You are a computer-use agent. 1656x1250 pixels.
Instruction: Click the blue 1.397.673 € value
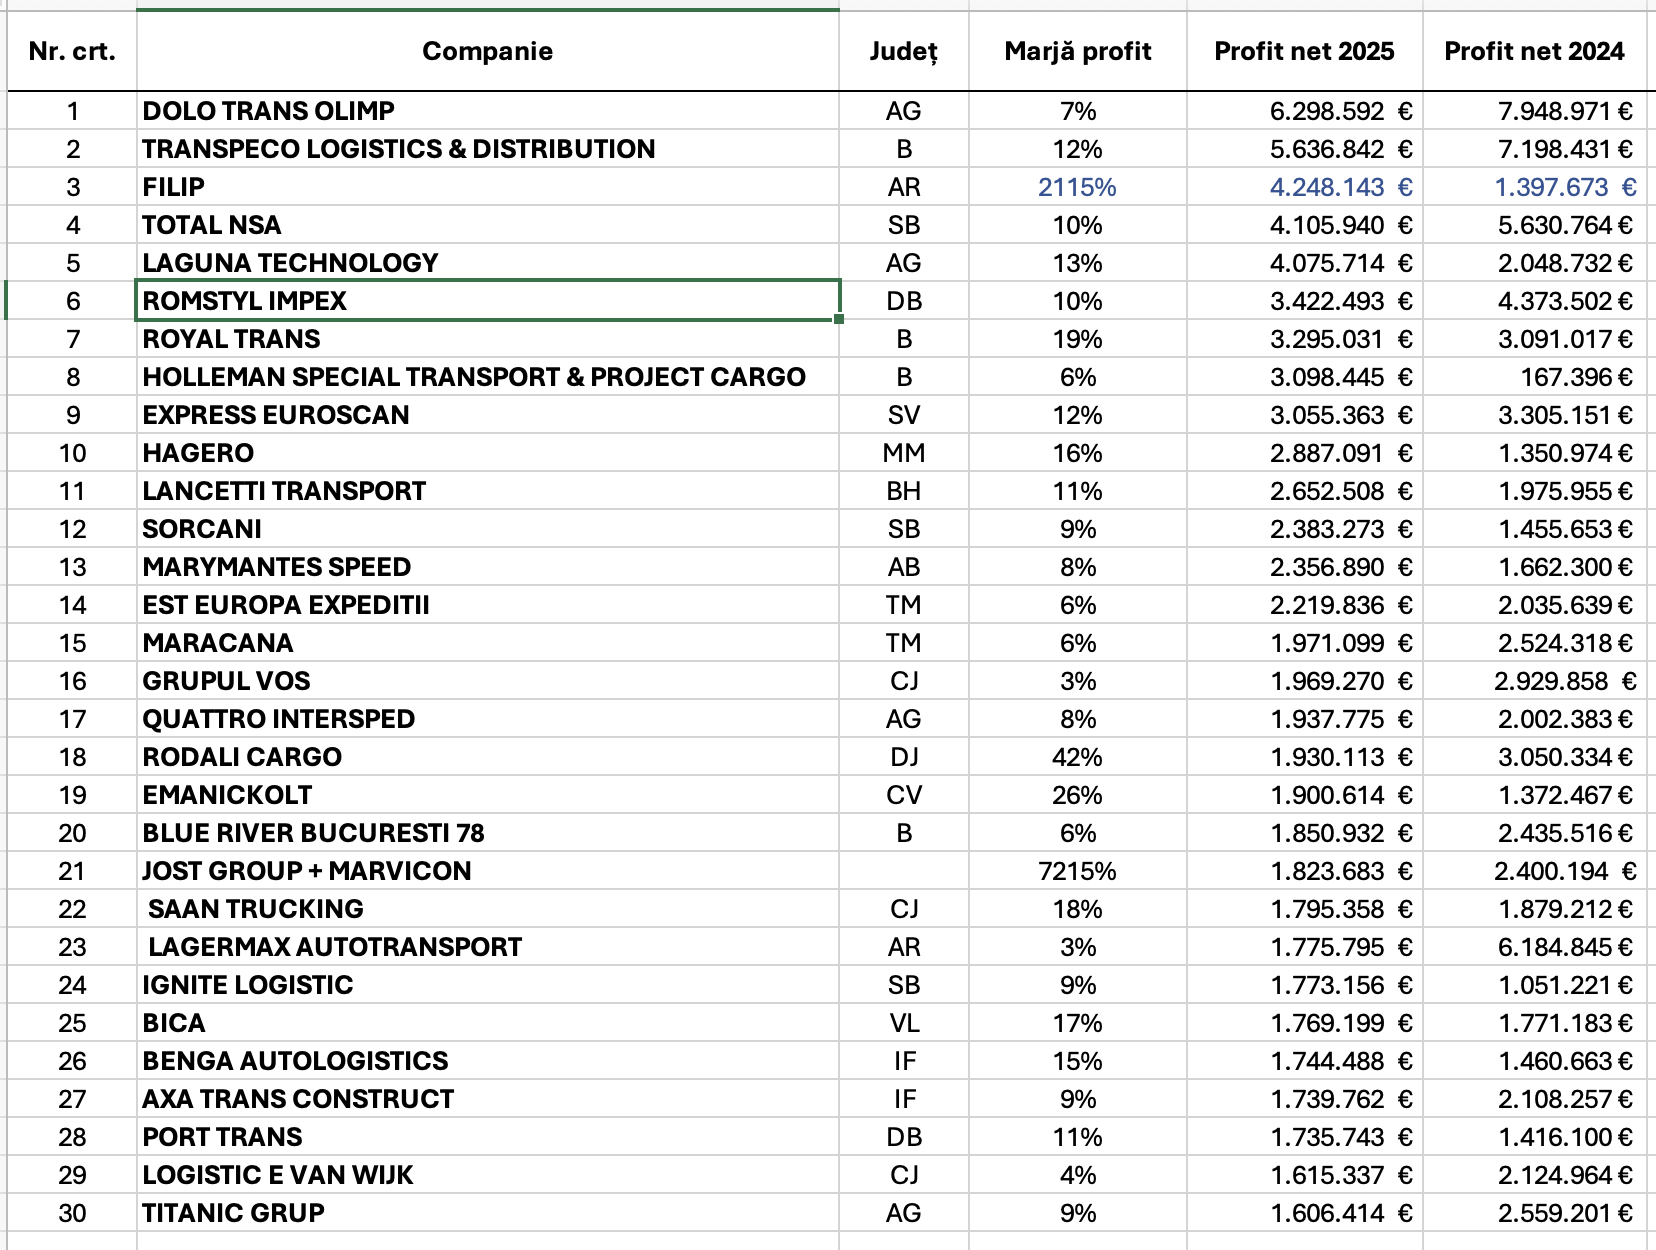coord(1566,187)
